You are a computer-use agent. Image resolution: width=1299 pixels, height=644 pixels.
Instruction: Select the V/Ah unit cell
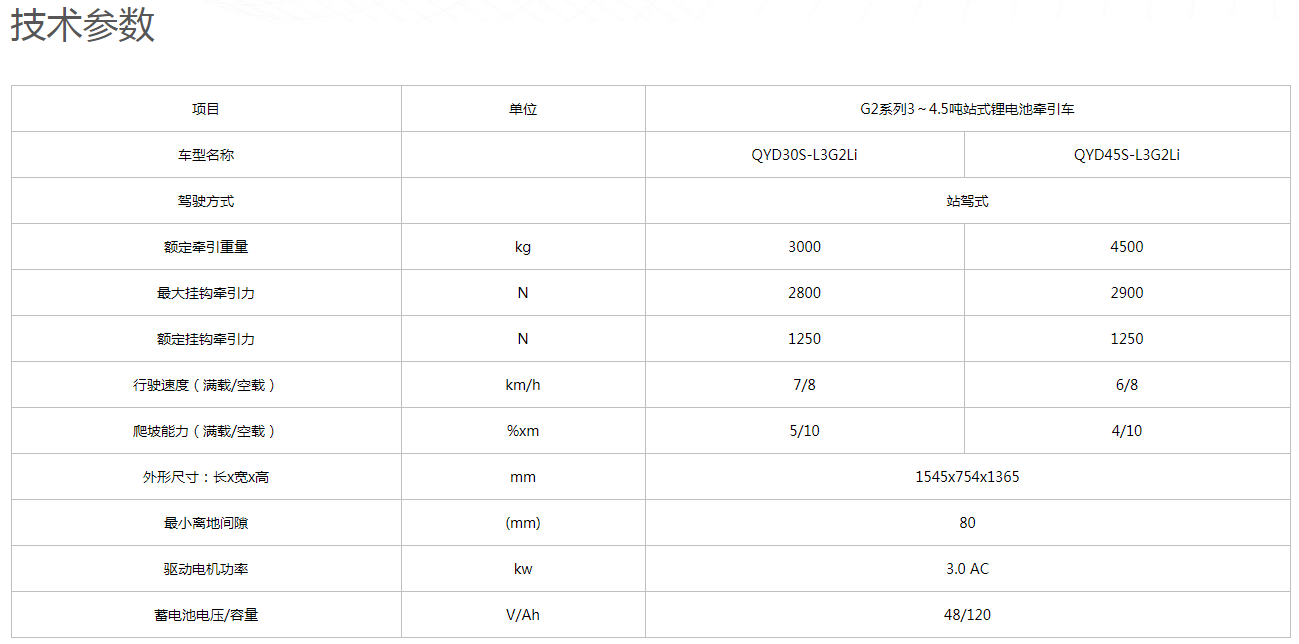[523, 615]
